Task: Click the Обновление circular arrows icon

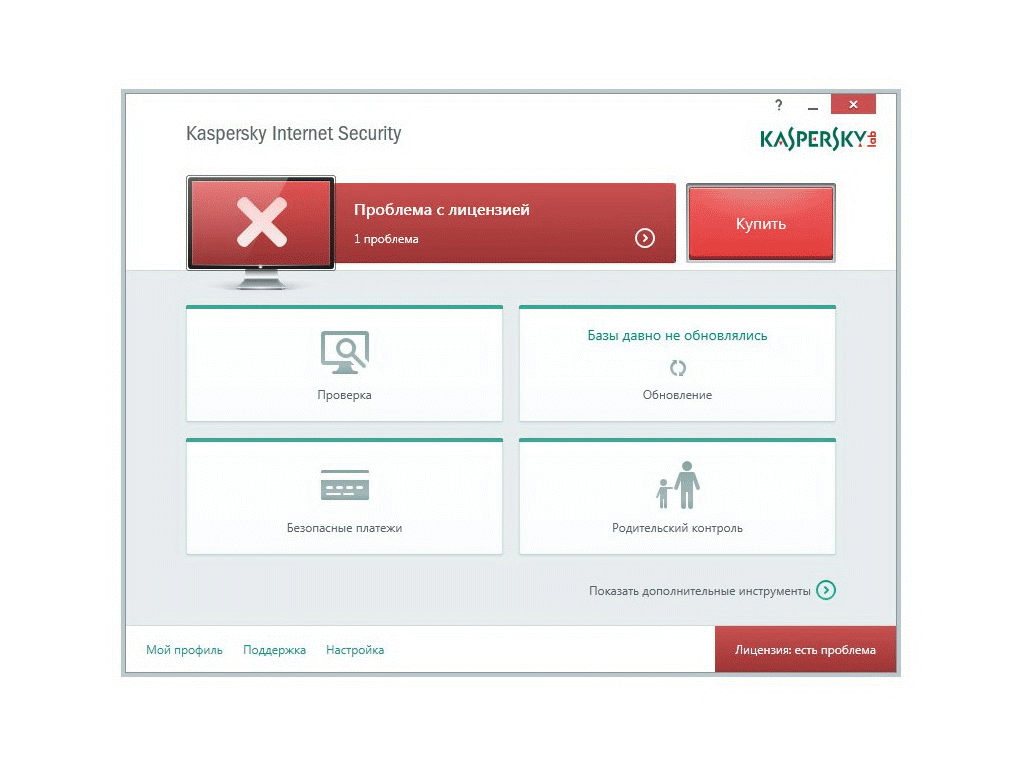Action: tap(677, 368)
